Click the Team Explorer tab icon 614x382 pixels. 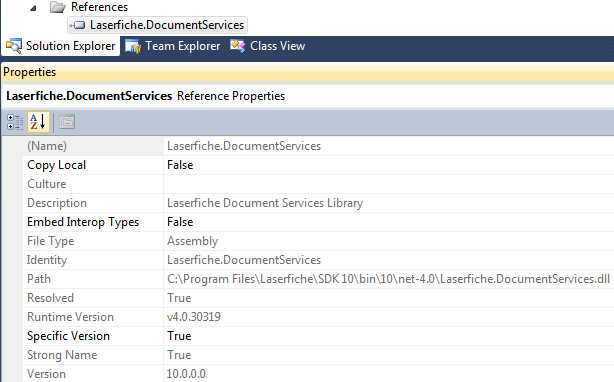[133, 47]
